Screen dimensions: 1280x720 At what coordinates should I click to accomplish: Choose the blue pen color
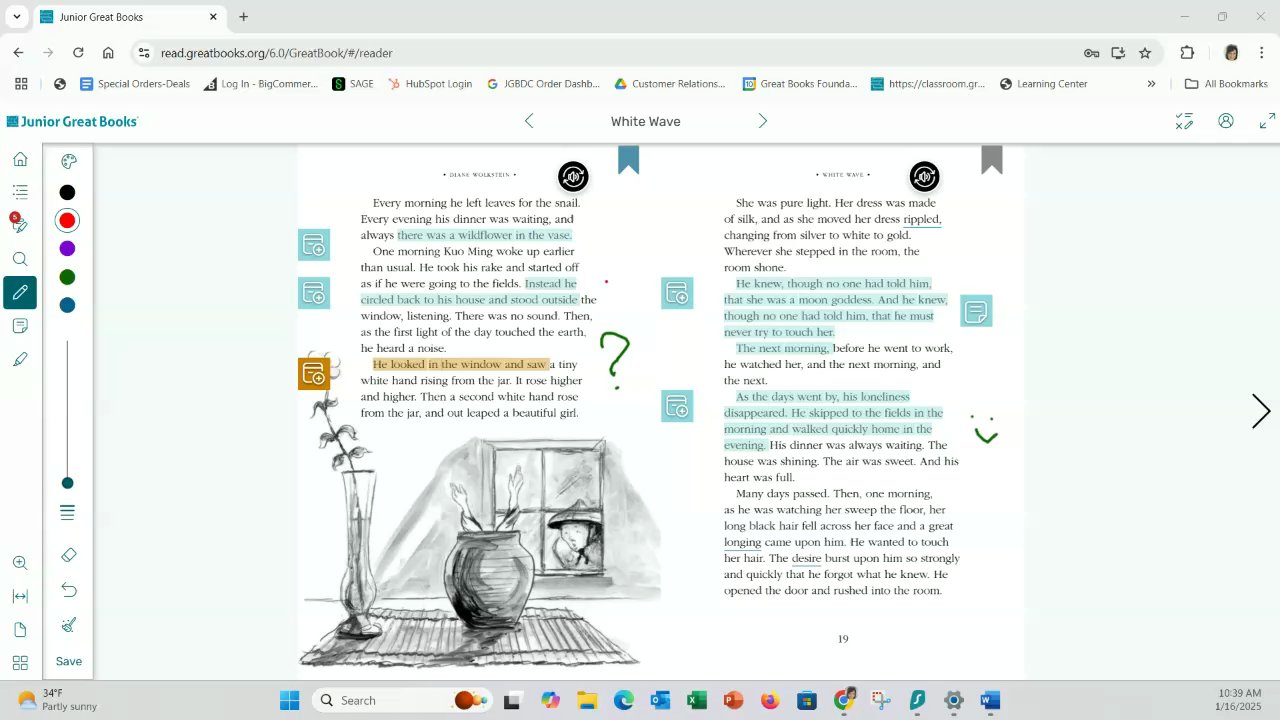(x=67, y=305)
